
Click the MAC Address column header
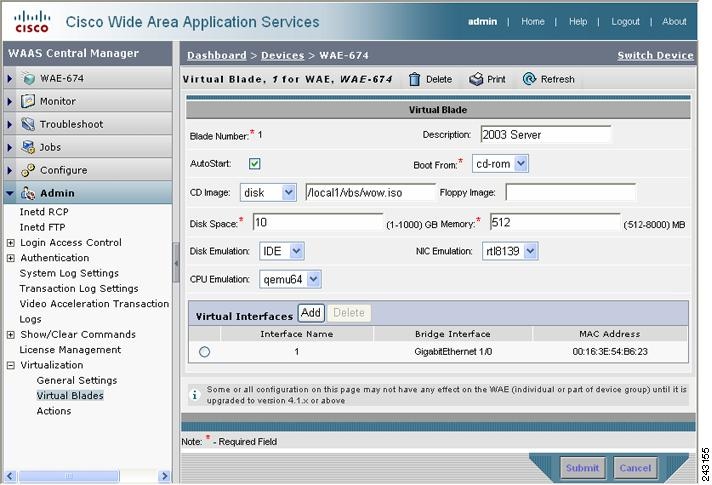click(609, 334)
